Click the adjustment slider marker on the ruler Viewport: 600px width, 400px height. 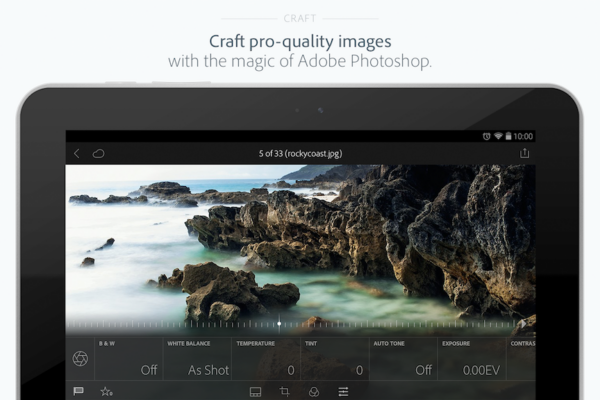(279, 324)
